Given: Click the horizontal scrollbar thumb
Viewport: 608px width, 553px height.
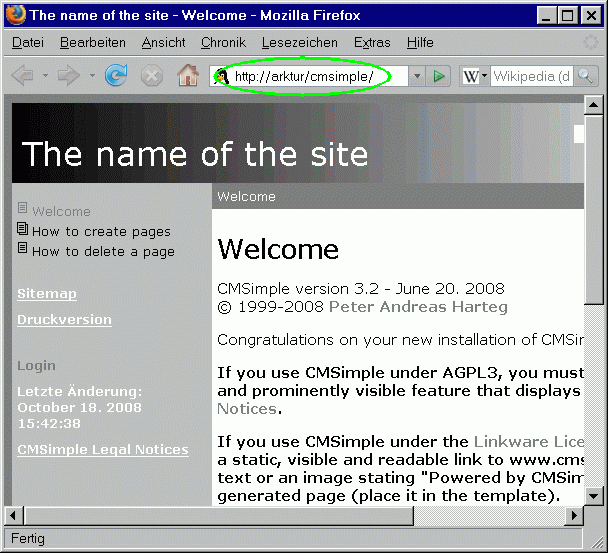Looking at the screenshot, I should (219, 516).
